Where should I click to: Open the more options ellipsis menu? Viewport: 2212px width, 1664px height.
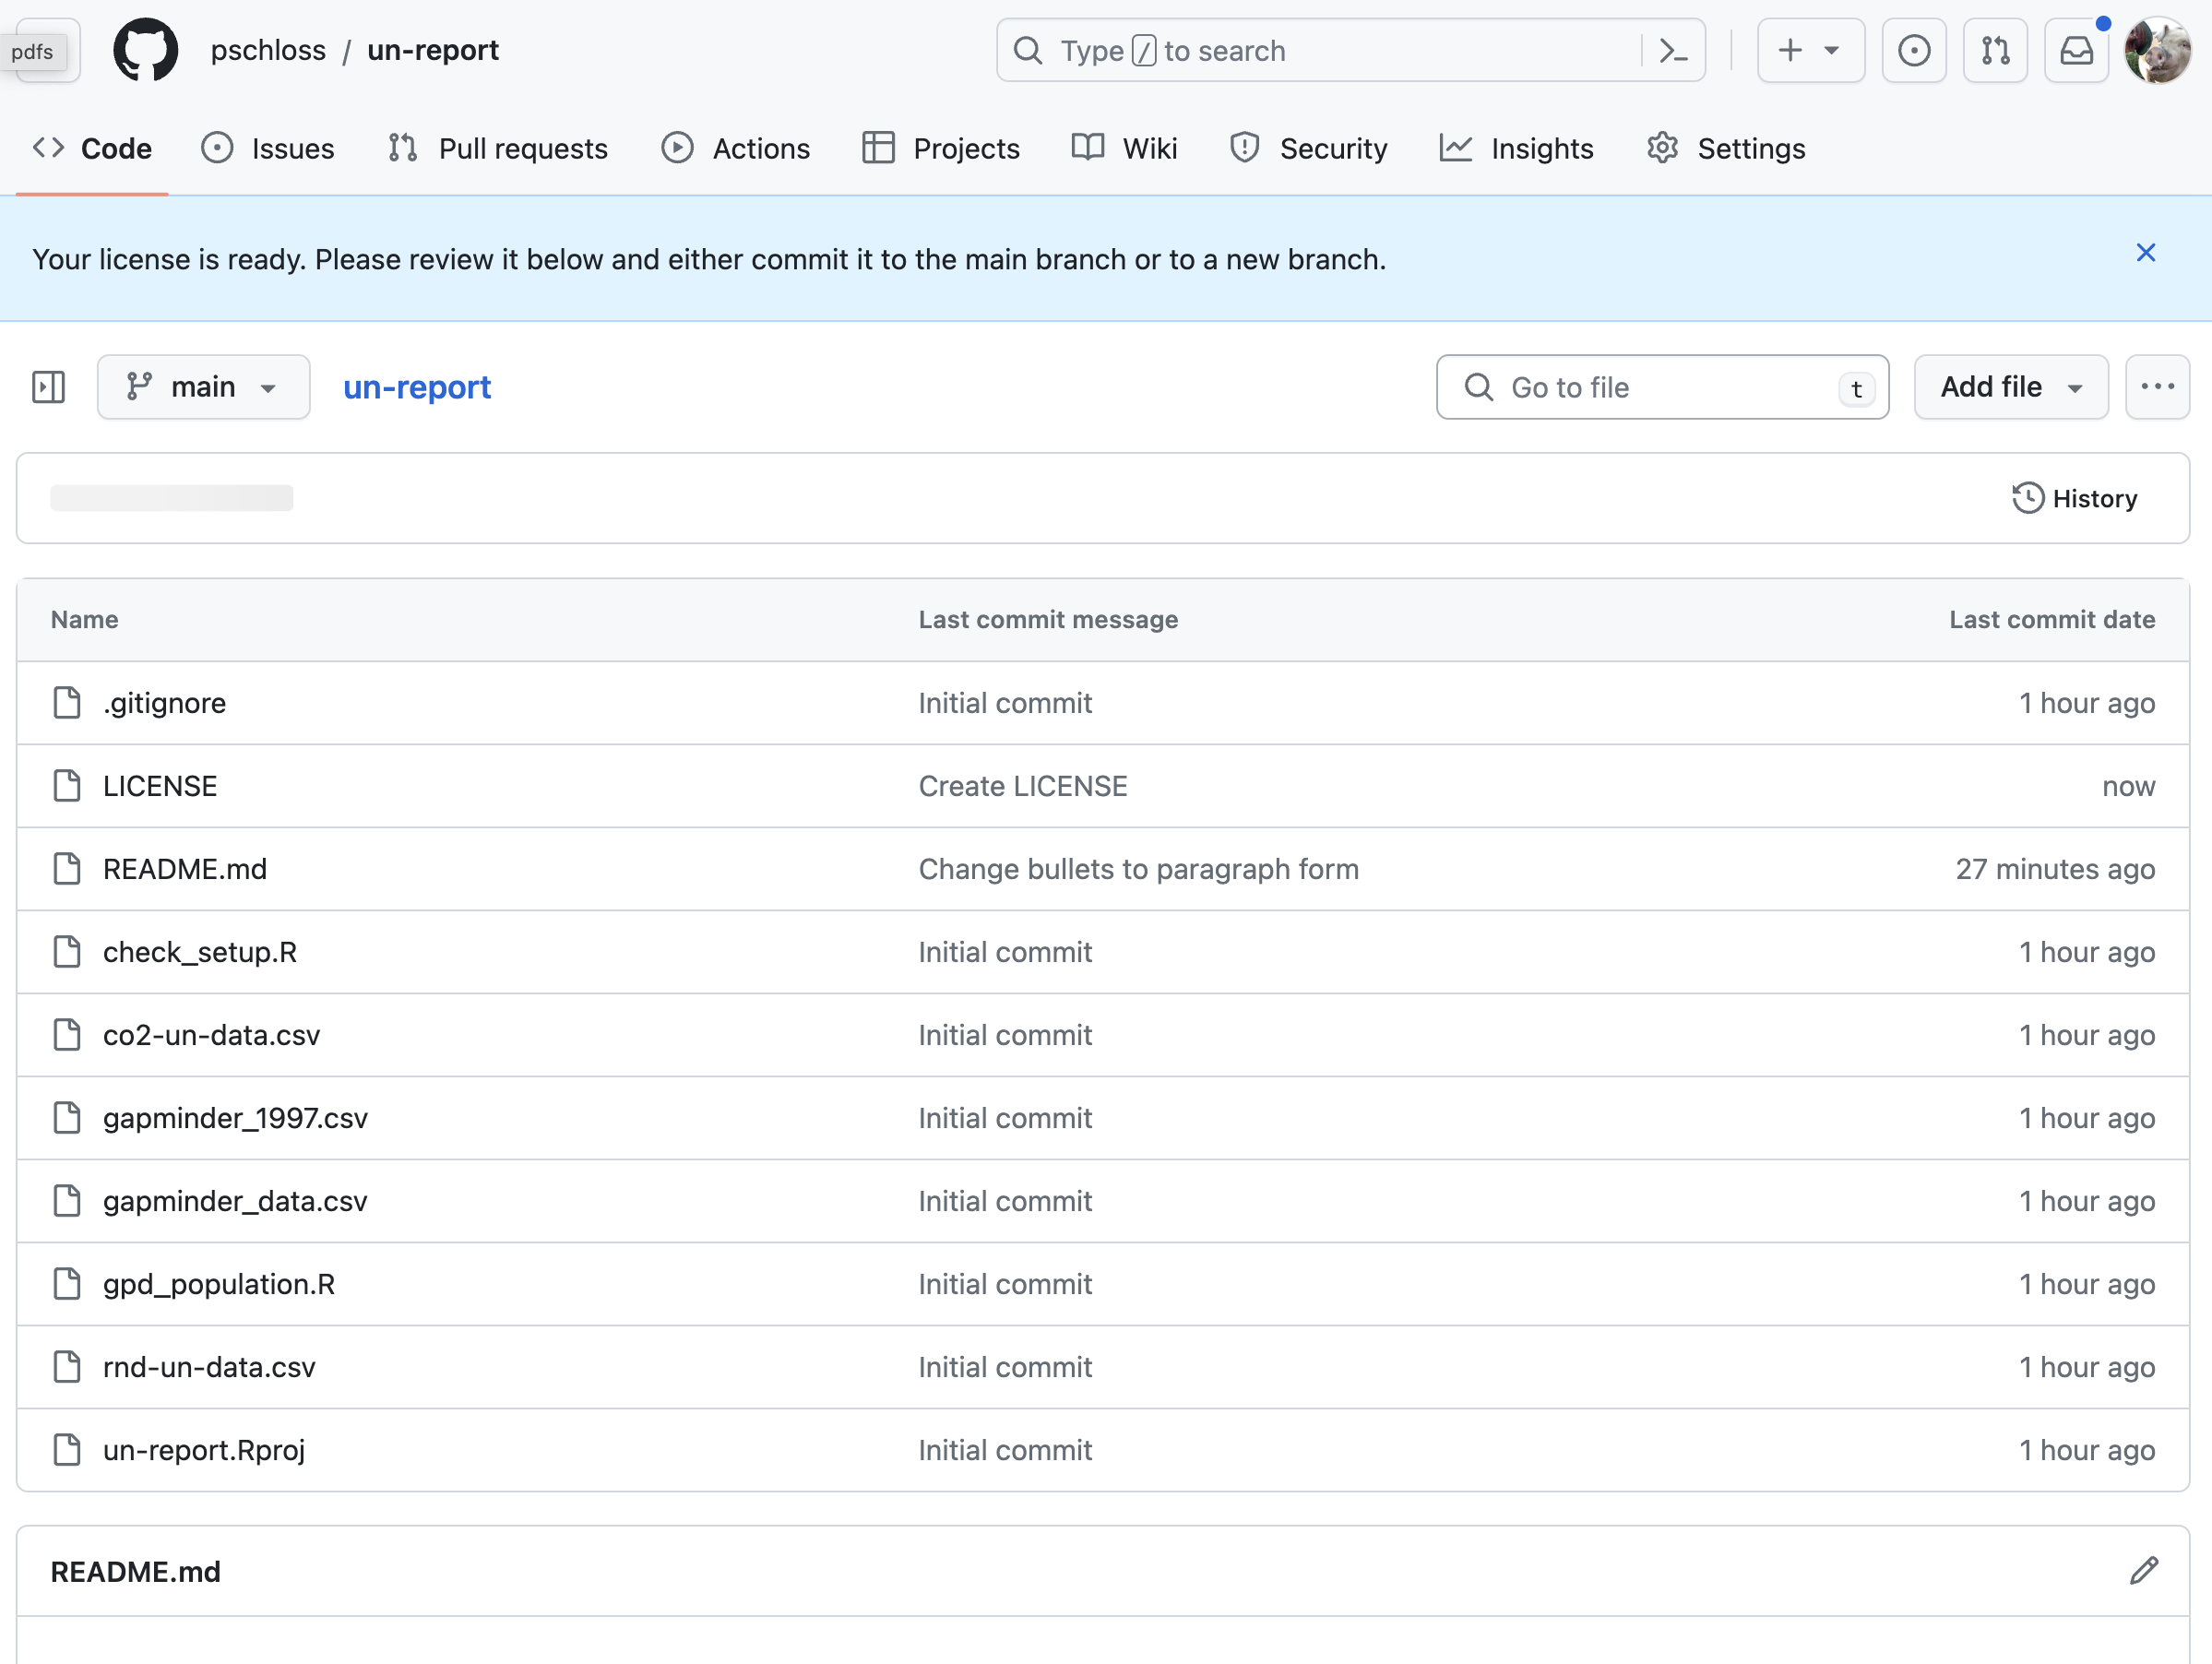click(x=2157, y=387)
